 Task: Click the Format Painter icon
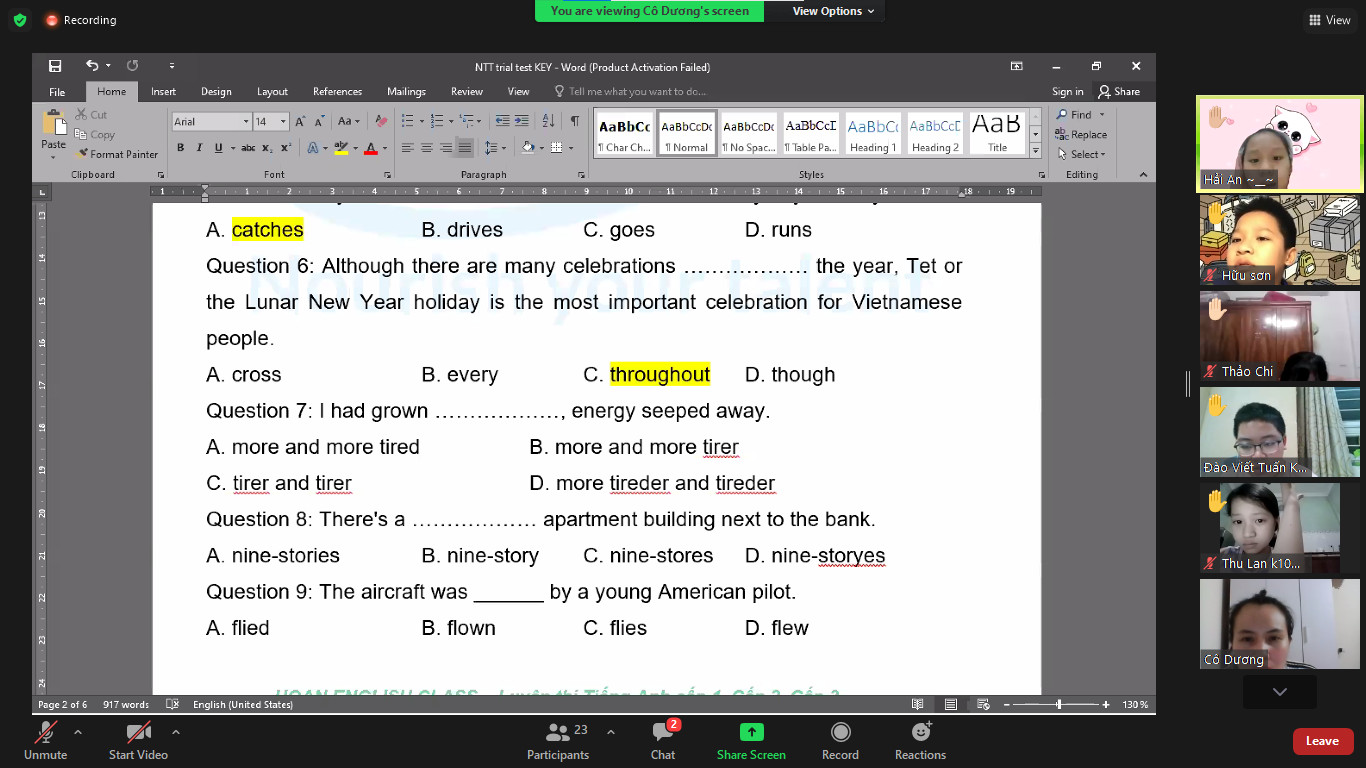pos(82,154)
